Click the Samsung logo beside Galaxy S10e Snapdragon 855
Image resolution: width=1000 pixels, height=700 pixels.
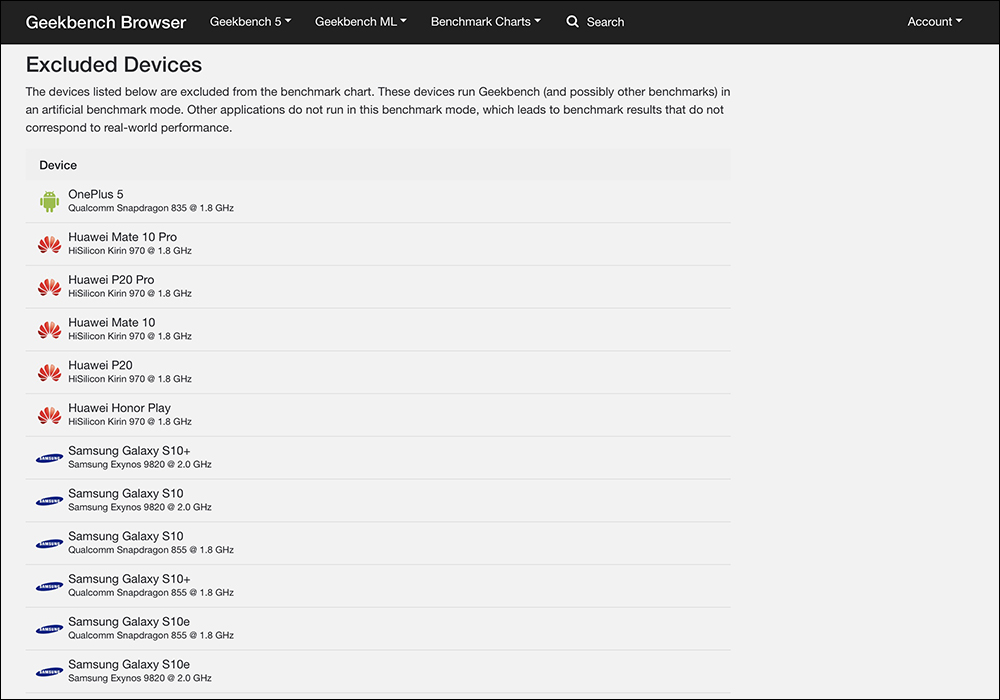[x=49, y=629]
